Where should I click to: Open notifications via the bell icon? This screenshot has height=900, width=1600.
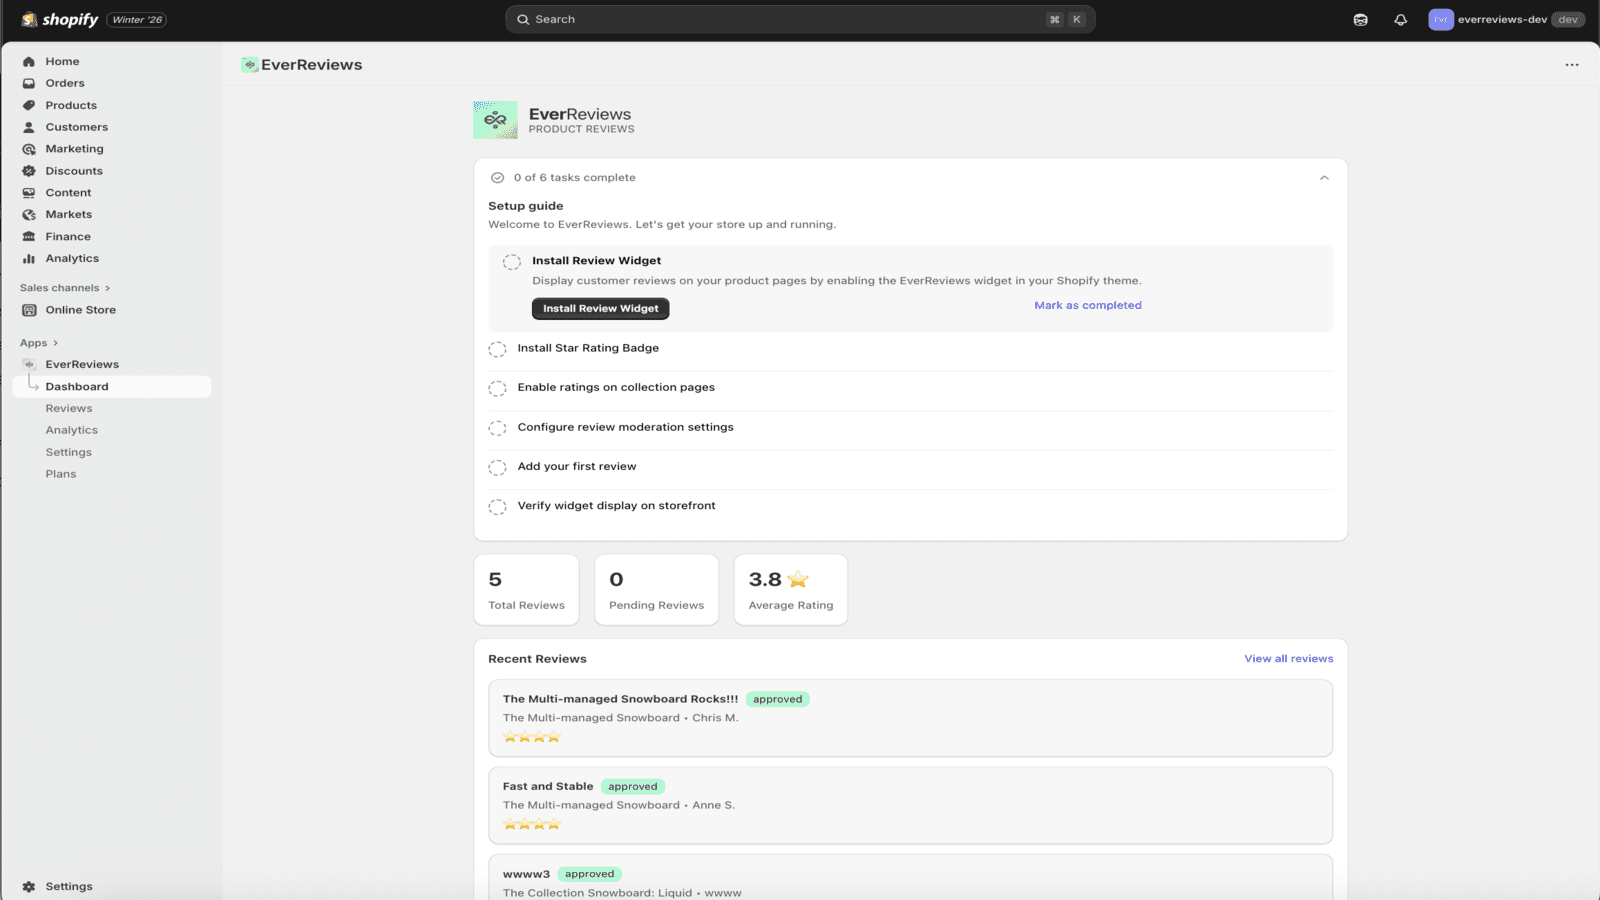1400,19
